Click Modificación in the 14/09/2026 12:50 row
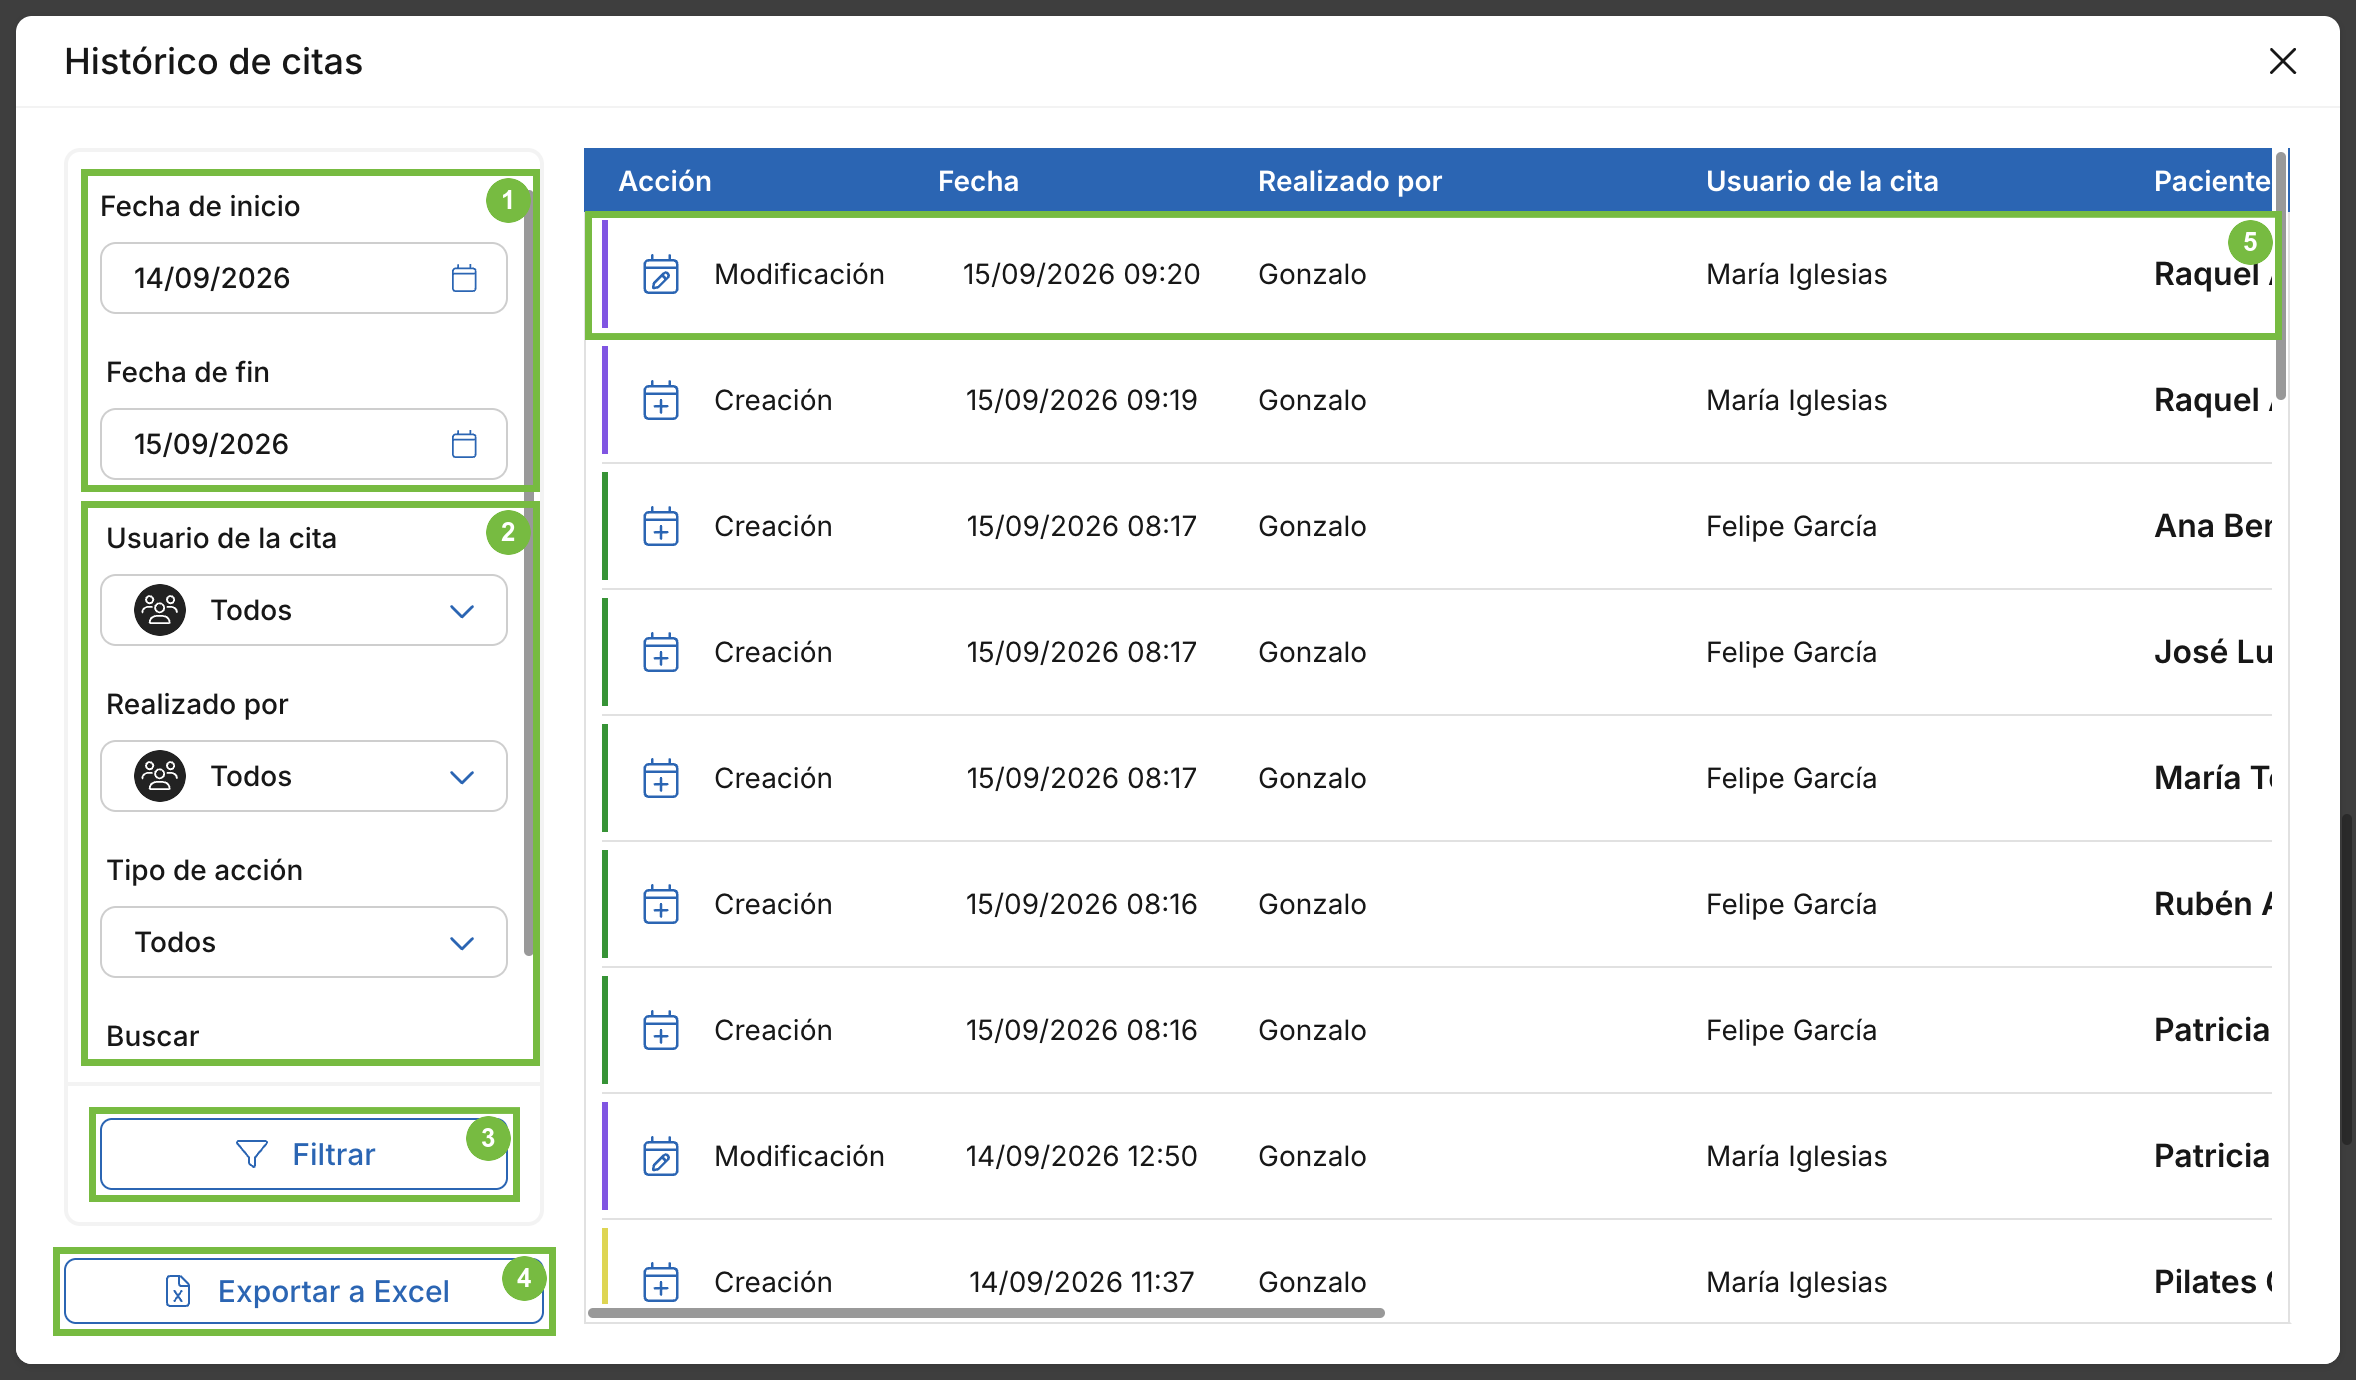The width and height of the screenshot is (2356, 1380). pyautogui.click(x=799, y=1156)
